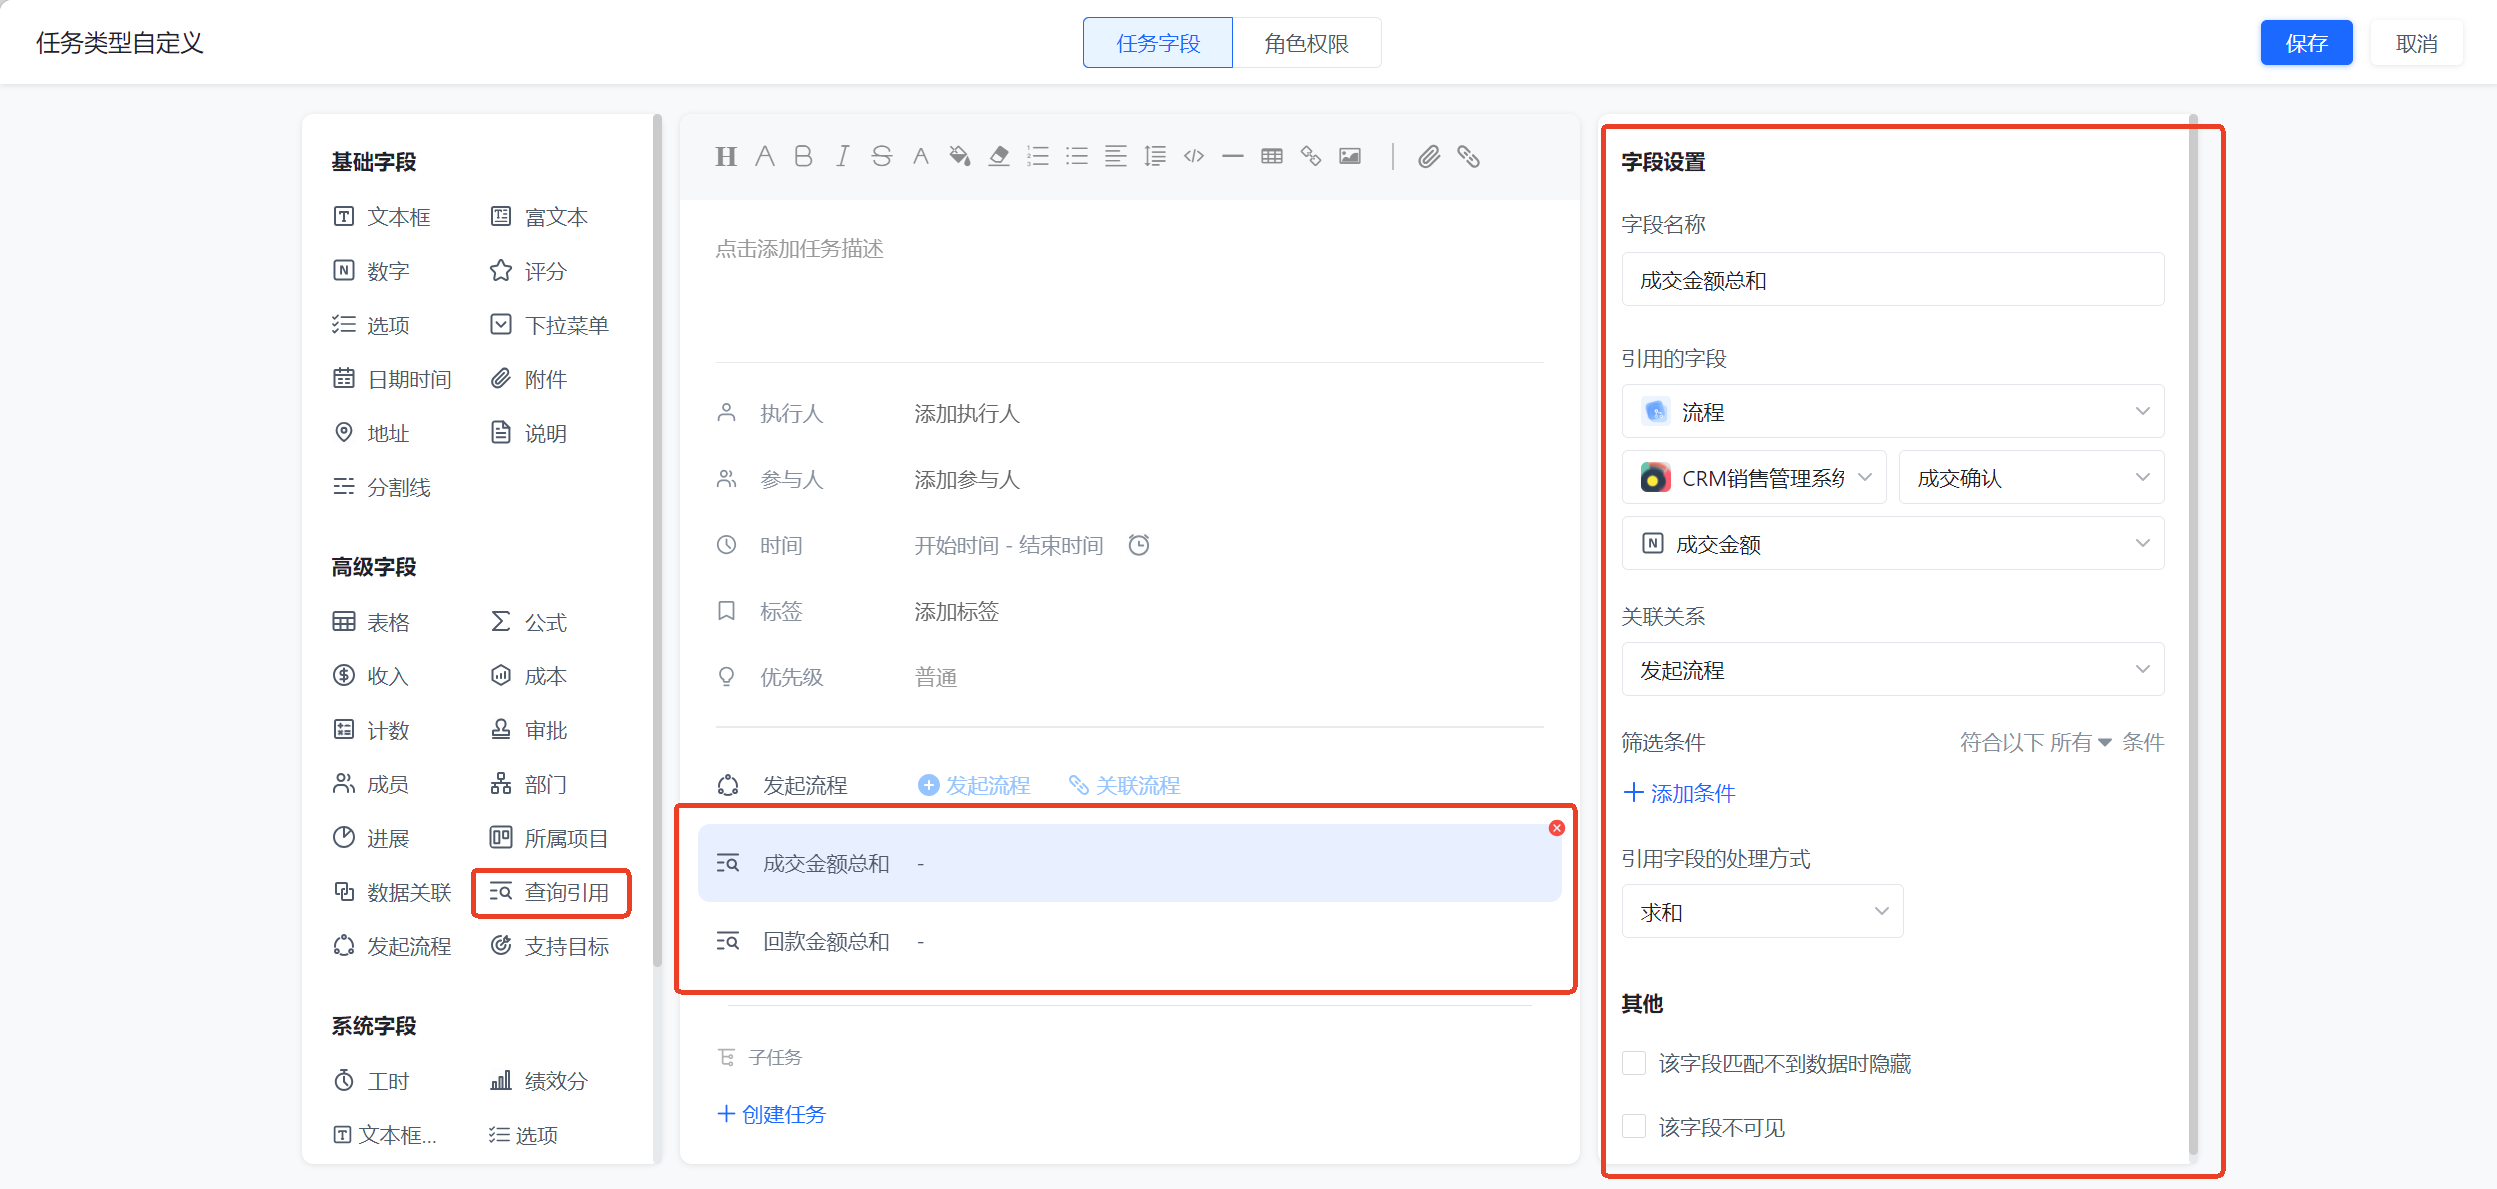Add the 支持目标 field
This screenshot has width=2497, height=1189.
tap(550, 946)
